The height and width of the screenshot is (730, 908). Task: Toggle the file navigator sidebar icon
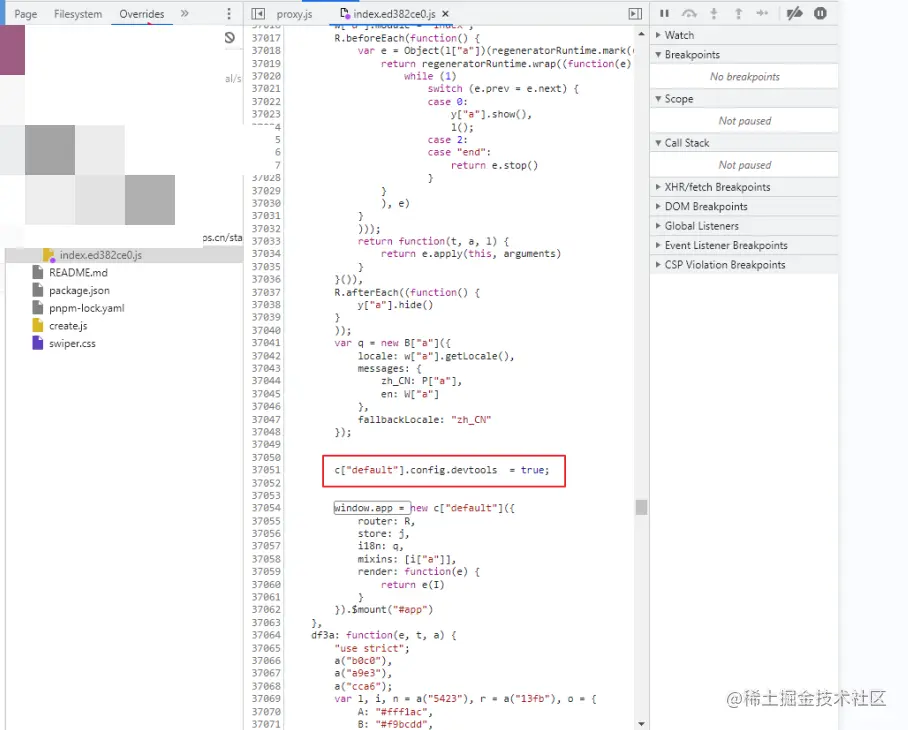258,14
